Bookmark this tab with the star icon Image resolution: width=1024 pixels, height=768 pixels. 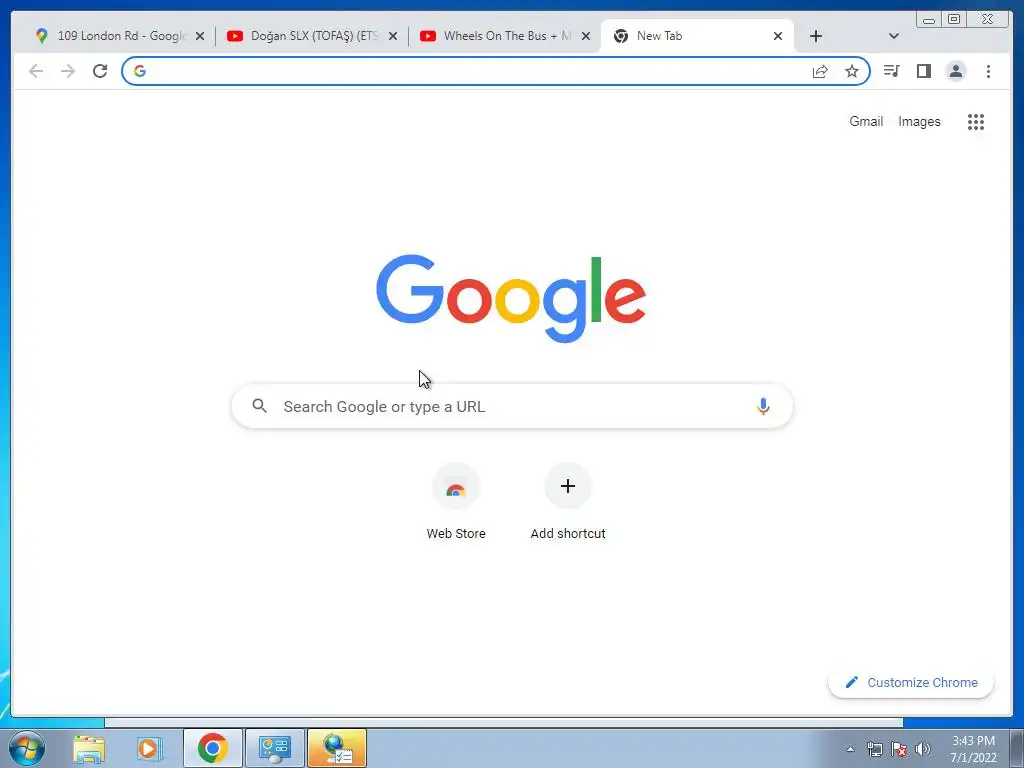point(852,71)
